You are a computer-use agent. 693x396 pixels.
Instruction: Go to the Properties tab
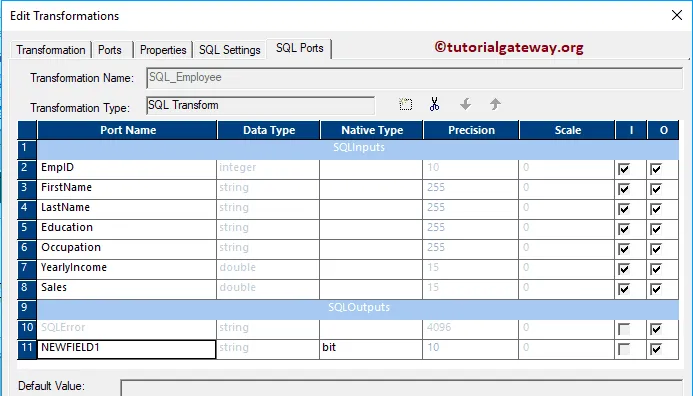pyautogui.click(x=163, y=50)
